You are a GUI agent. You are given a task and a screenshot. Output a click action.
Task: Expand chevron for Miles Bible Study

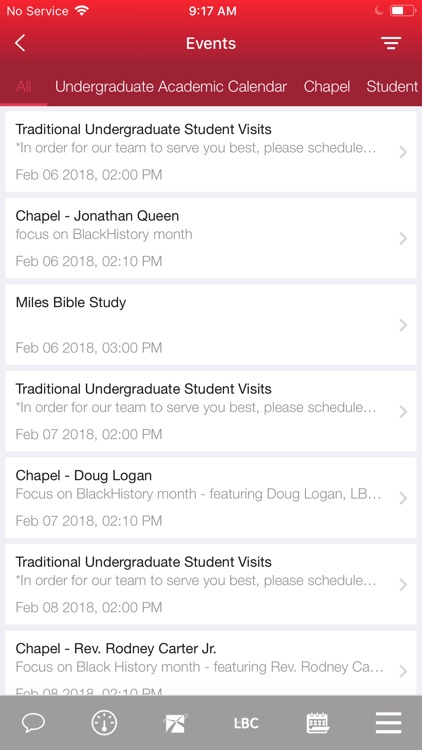(x=403, y=325)
